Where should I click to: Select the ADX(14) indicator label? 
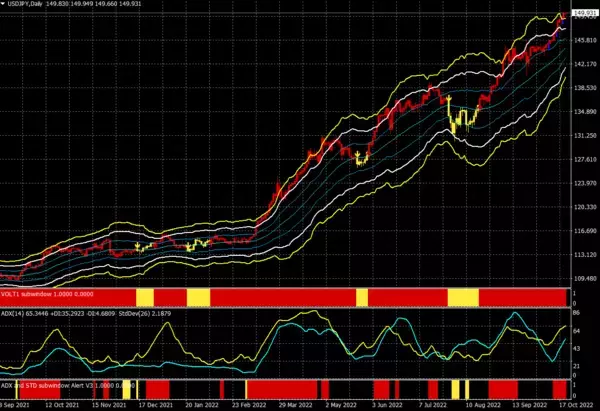(x=22, y=313)
